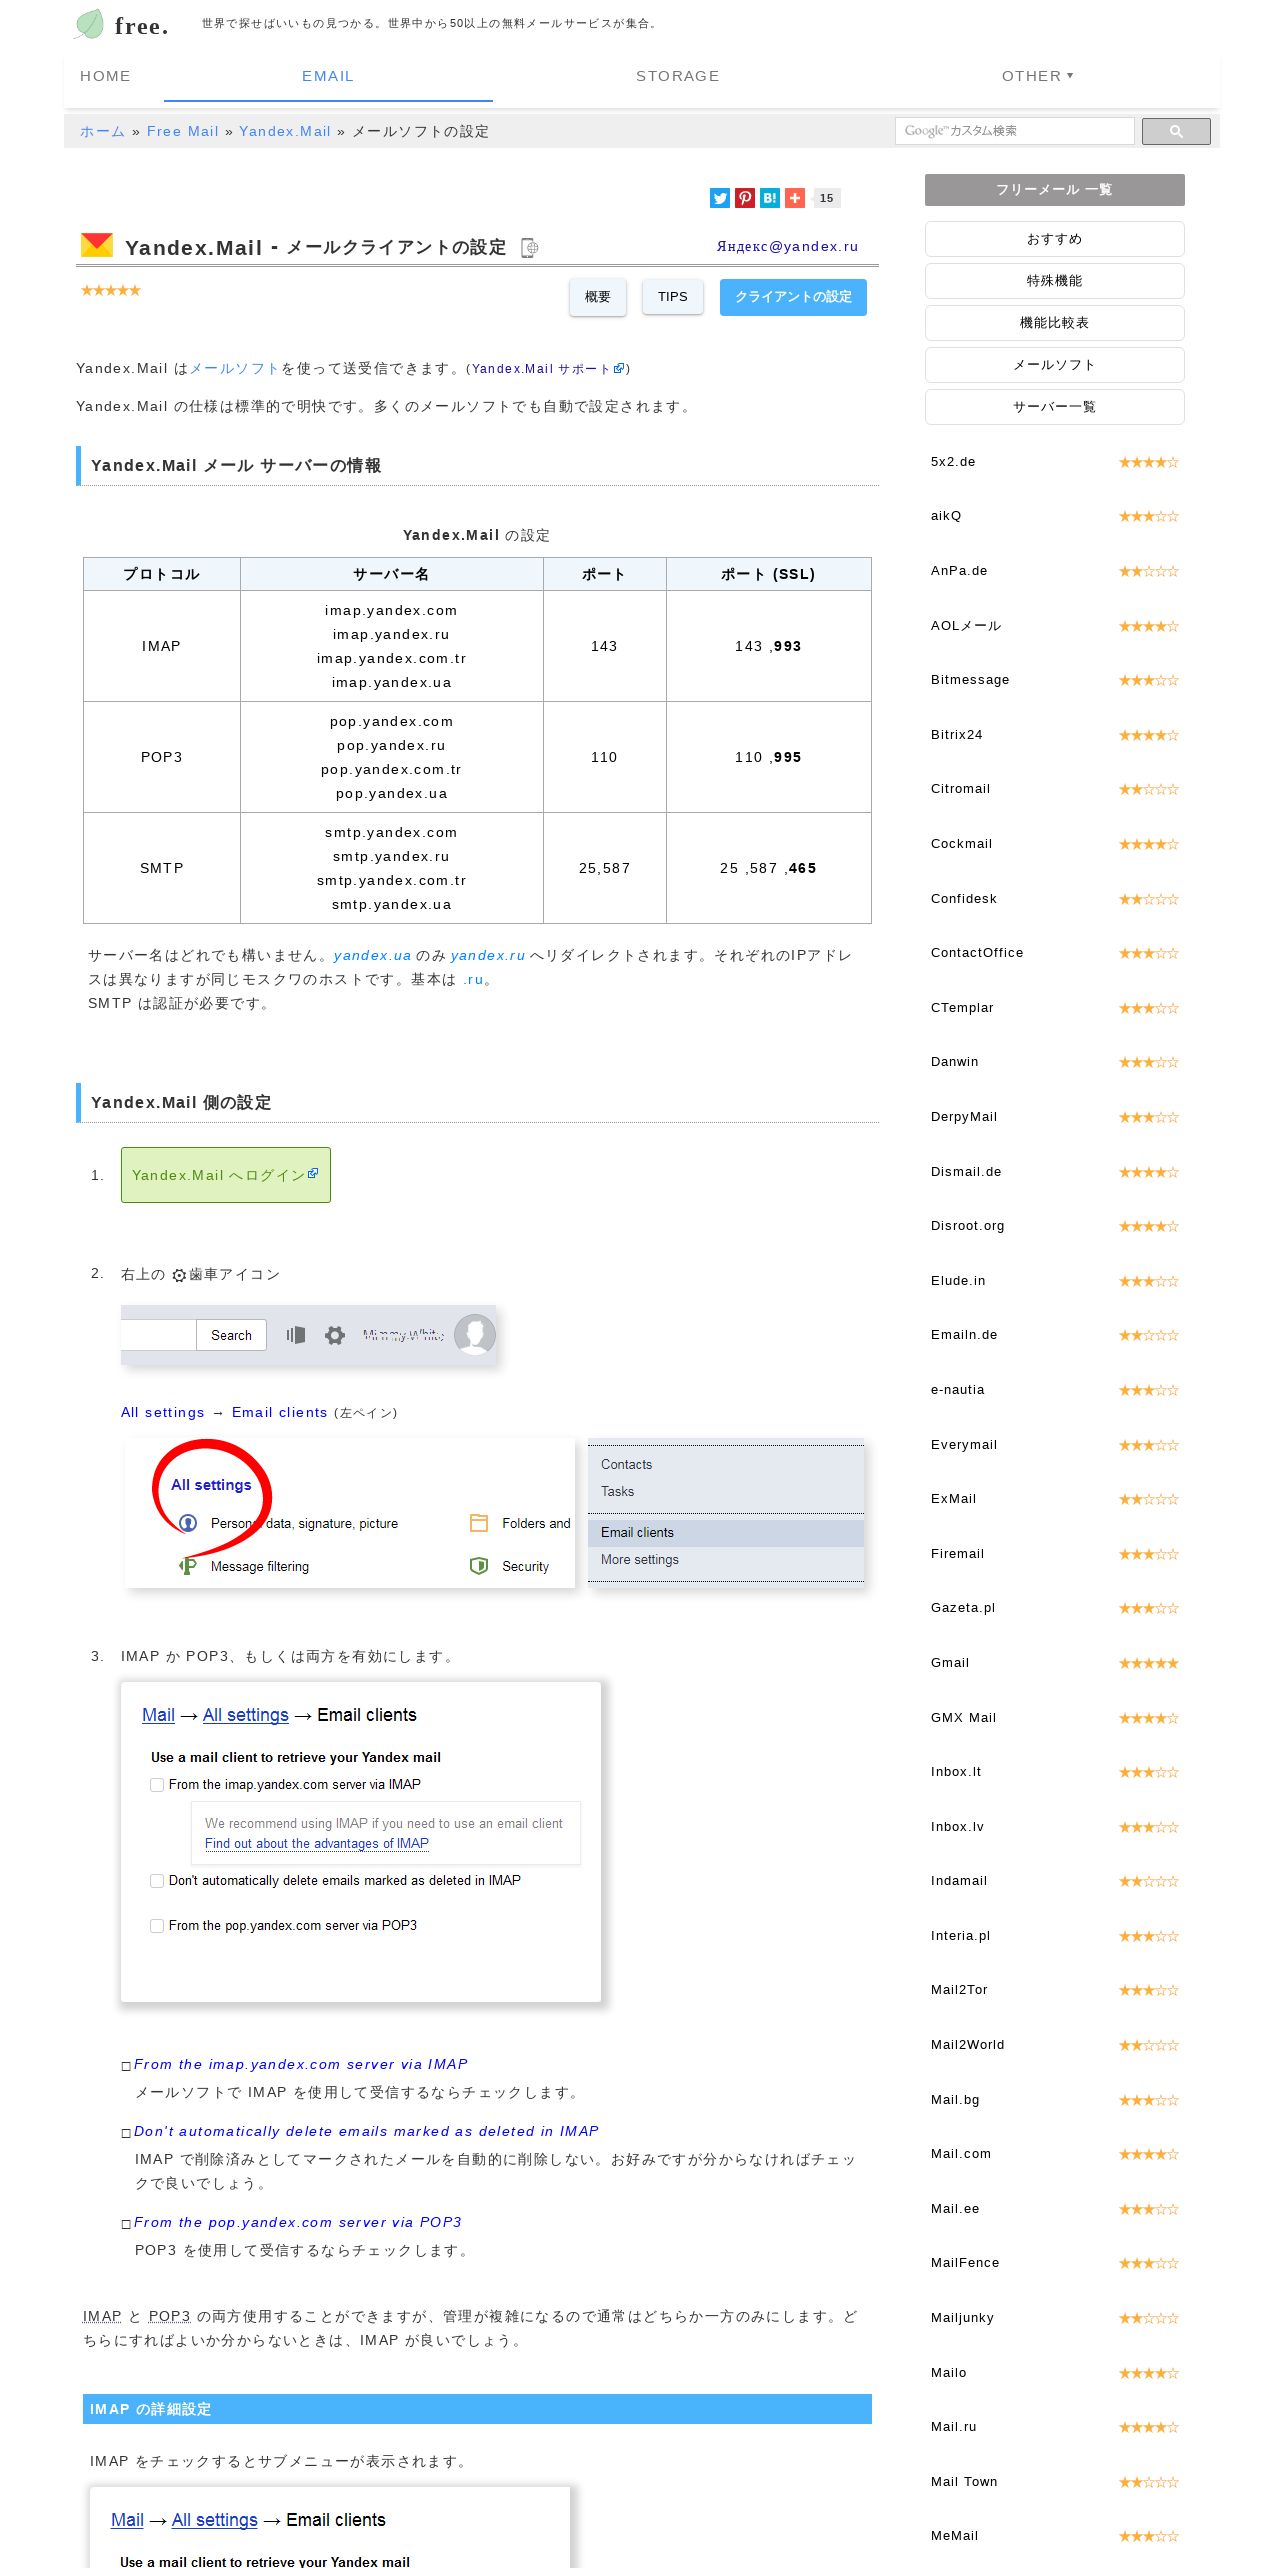Open Mail.ru in the sidebar list
The image size is (1284, 2568).
tap(953, 2427)
